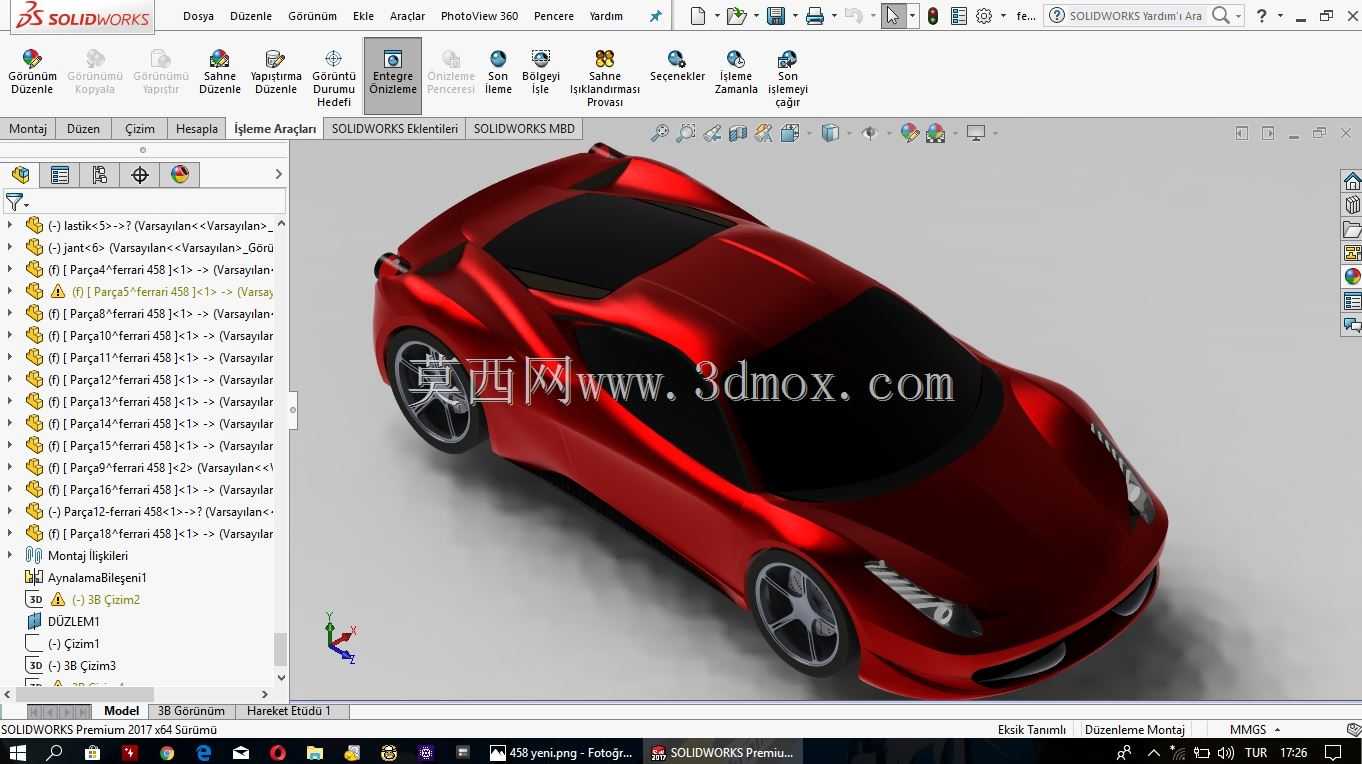Expand the manager pane tab arrow
1362x764 pixels.
(279, 175)
